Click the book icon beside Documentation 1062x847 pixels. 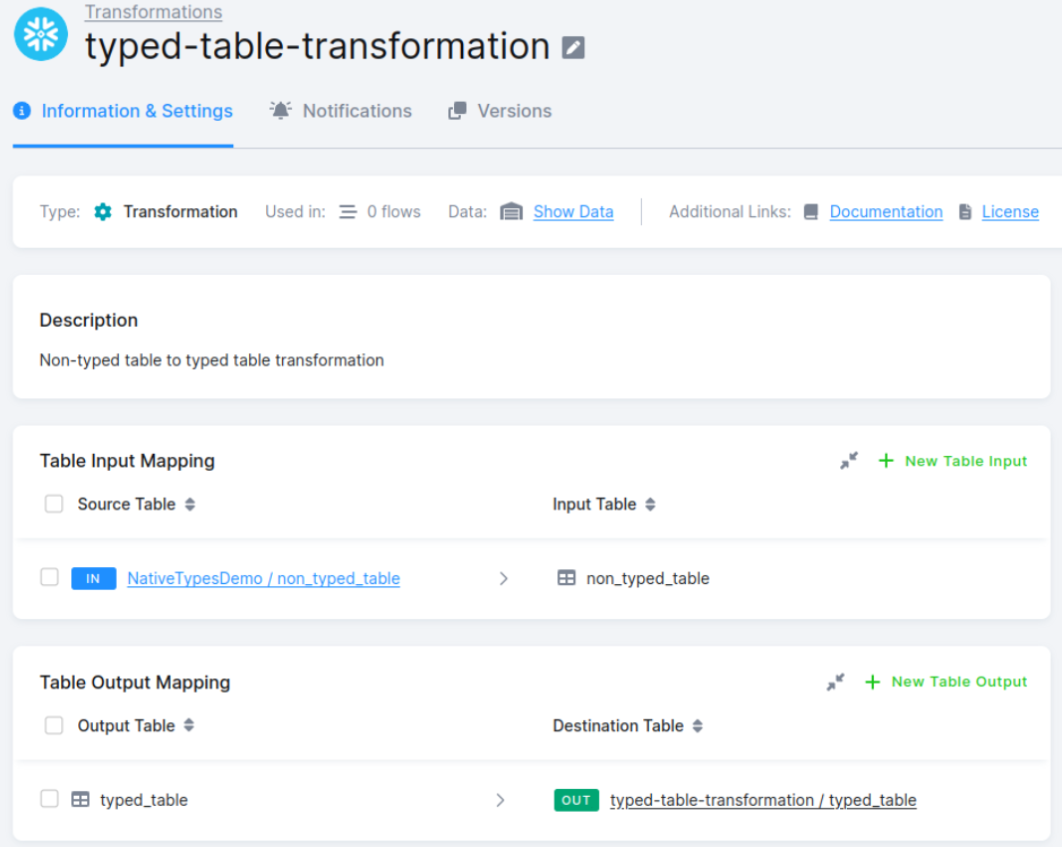click(x=811, y=212)
